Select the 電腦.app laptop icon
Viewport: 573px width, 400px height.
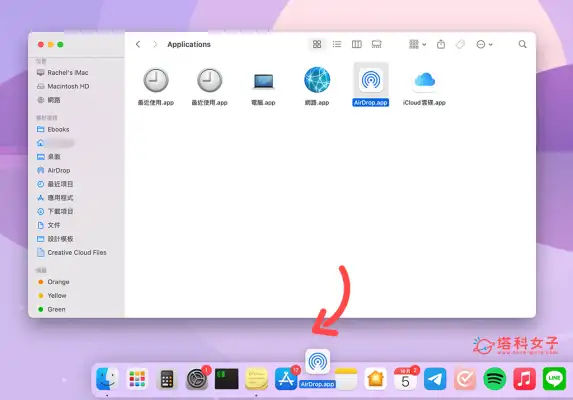tap(263, 81)
